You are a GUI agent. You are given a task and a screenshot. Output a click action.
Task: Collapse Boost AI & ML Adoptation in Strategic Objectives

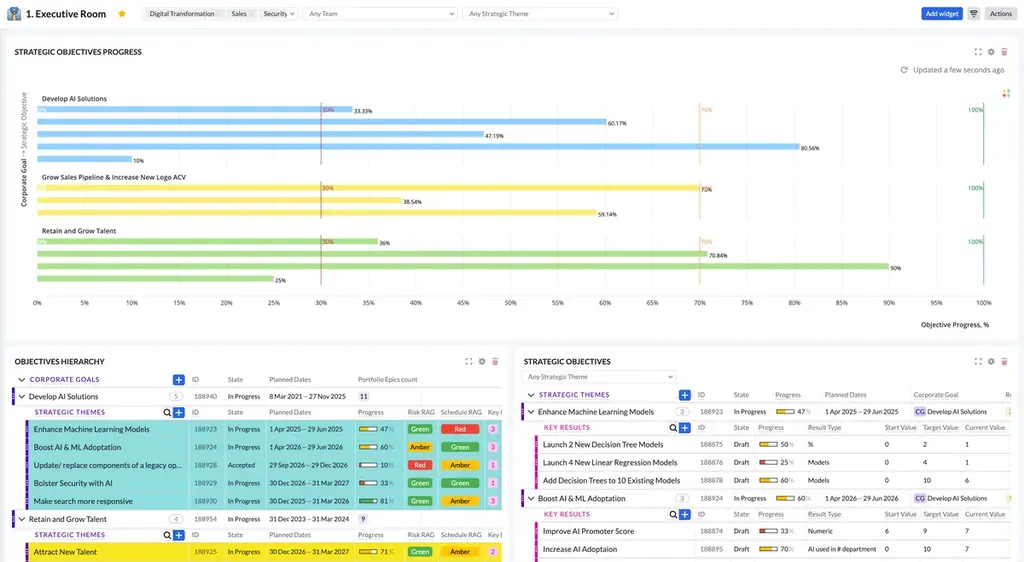click(531, 498)
